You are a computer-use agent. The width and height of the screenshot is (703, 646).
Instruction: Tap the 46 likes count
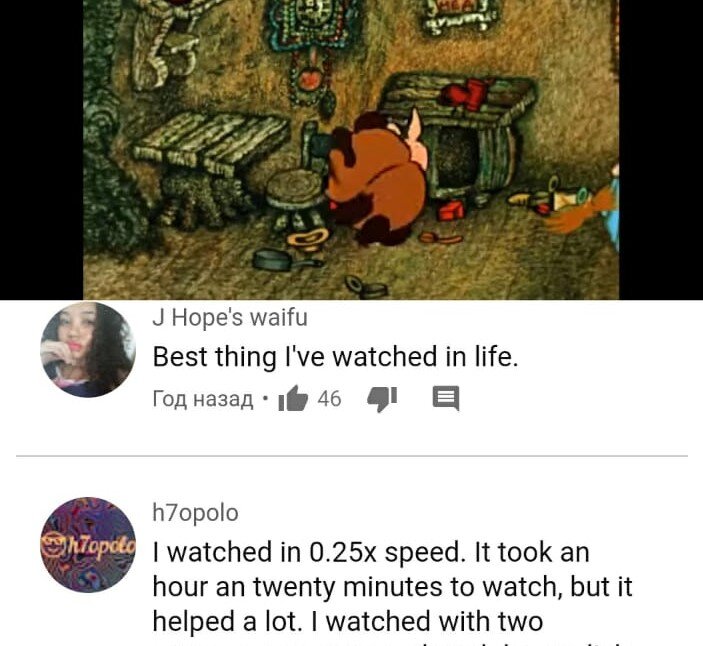tap(330, 399)
